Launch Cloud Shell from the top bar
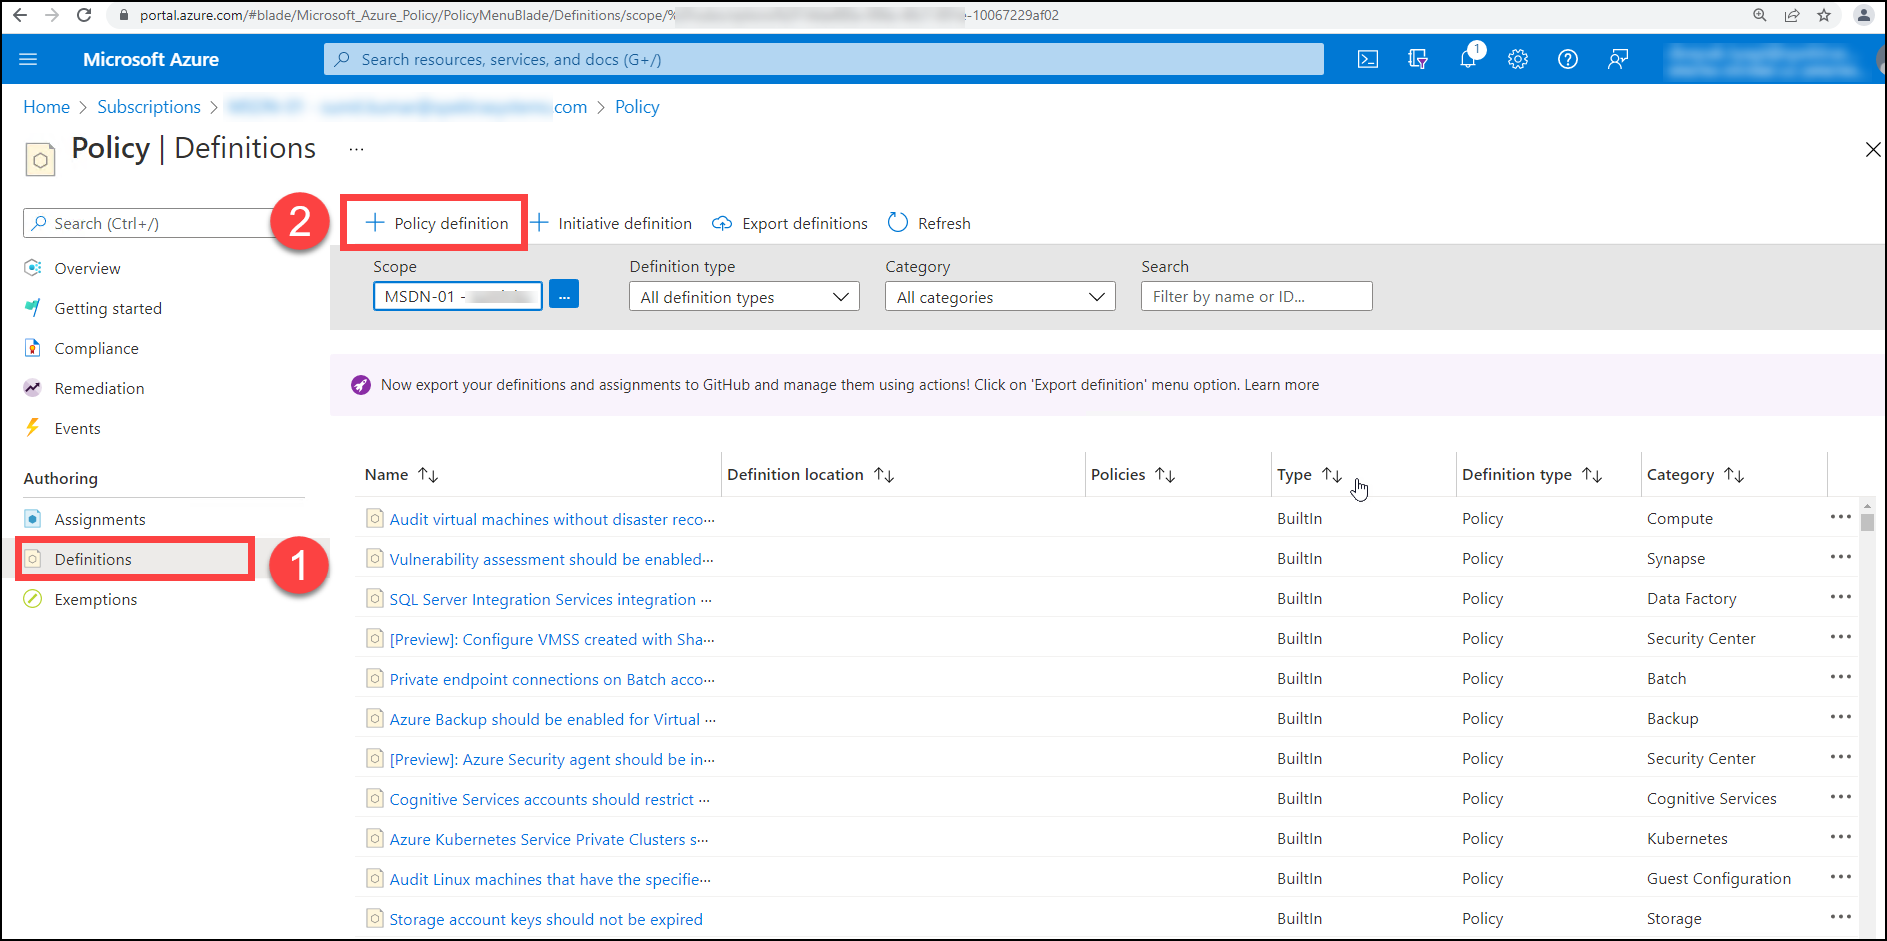1887x941 pixels. (1367, 59)
